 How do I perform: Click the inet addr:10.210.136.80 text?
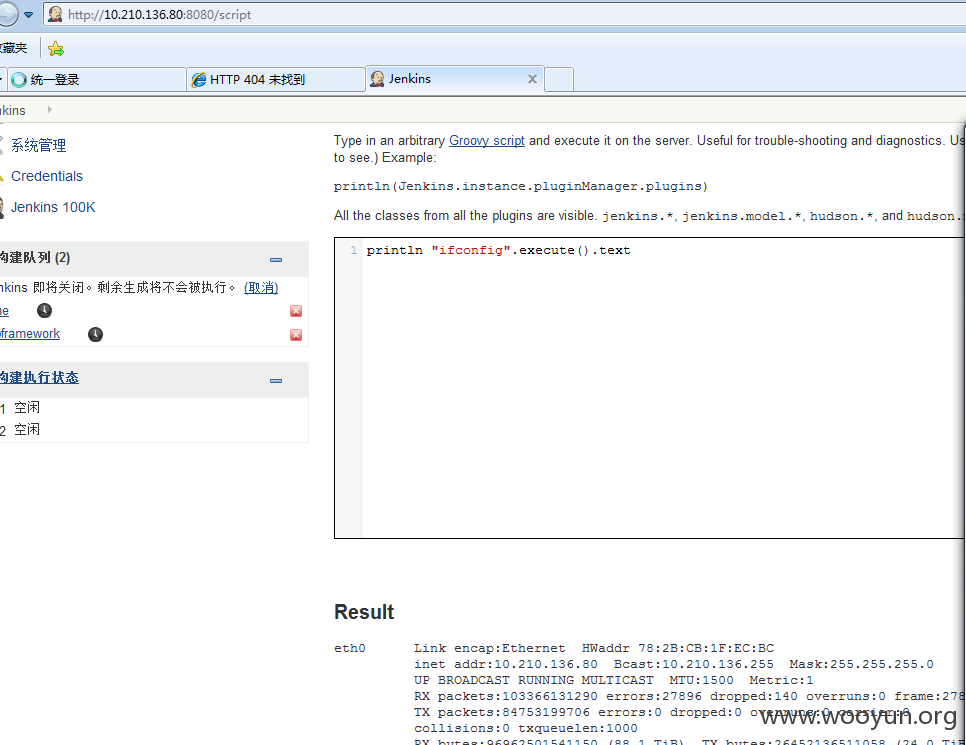(506, 664)
